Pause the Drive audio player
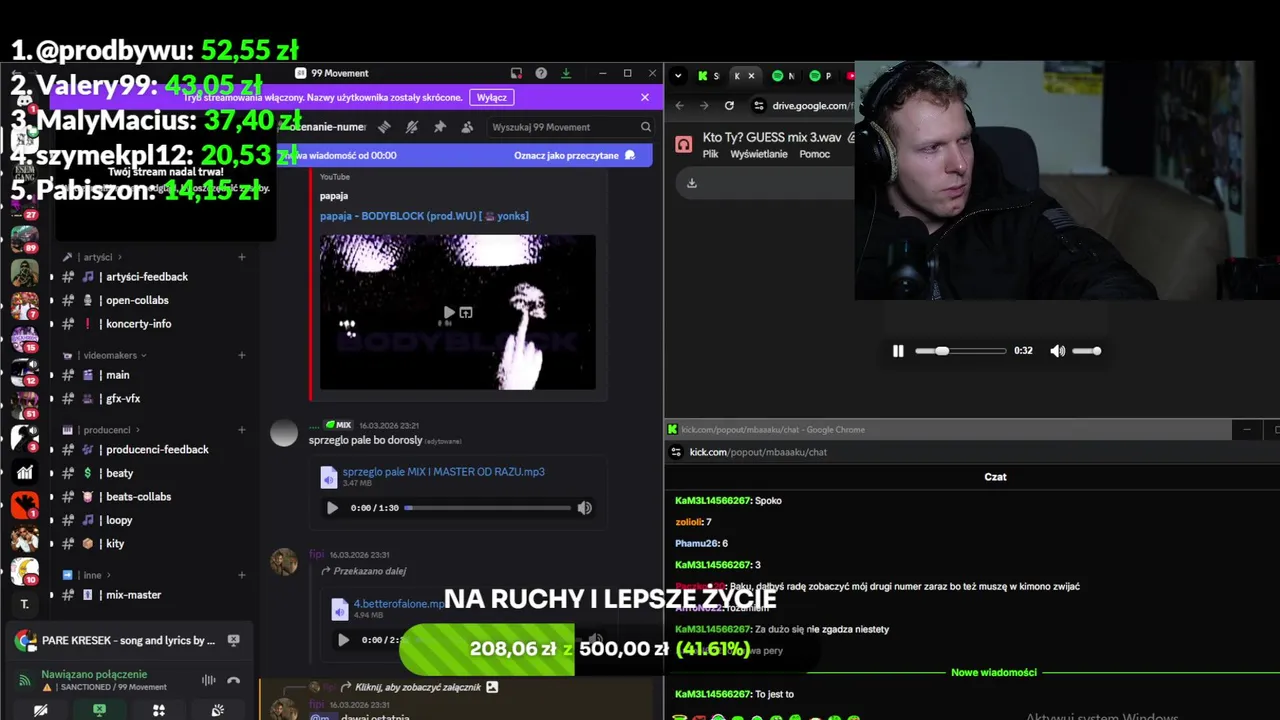This screenshot has height=720, width=1280. pyautogui.click(x=898, y=351)
